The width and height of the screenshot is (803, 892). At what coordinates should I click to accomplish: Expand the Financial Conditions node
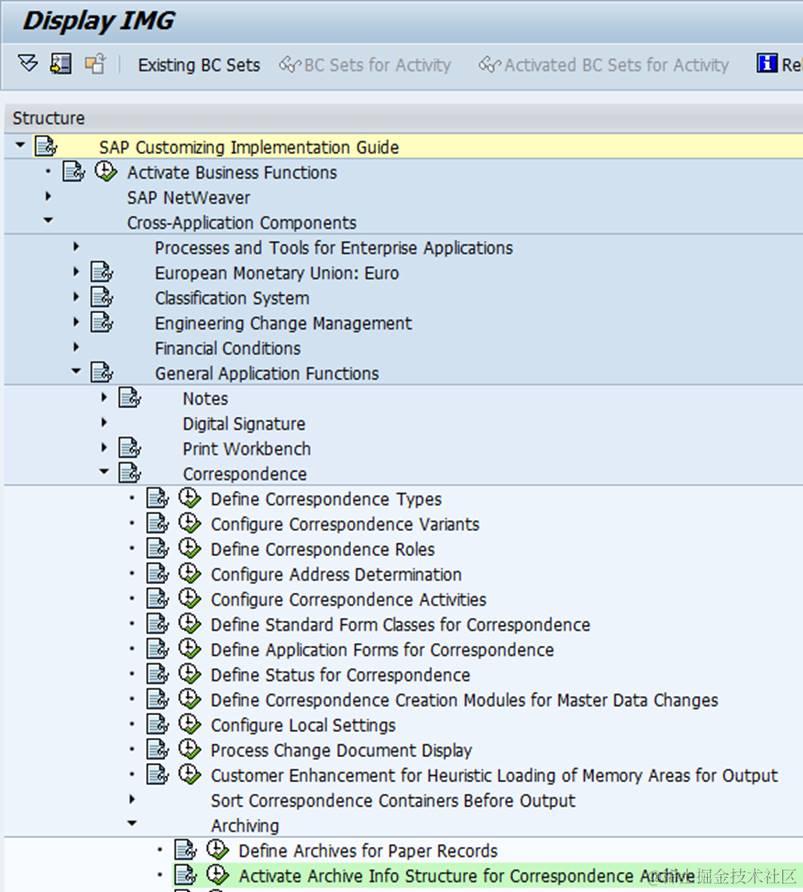[x=76, y=346]
